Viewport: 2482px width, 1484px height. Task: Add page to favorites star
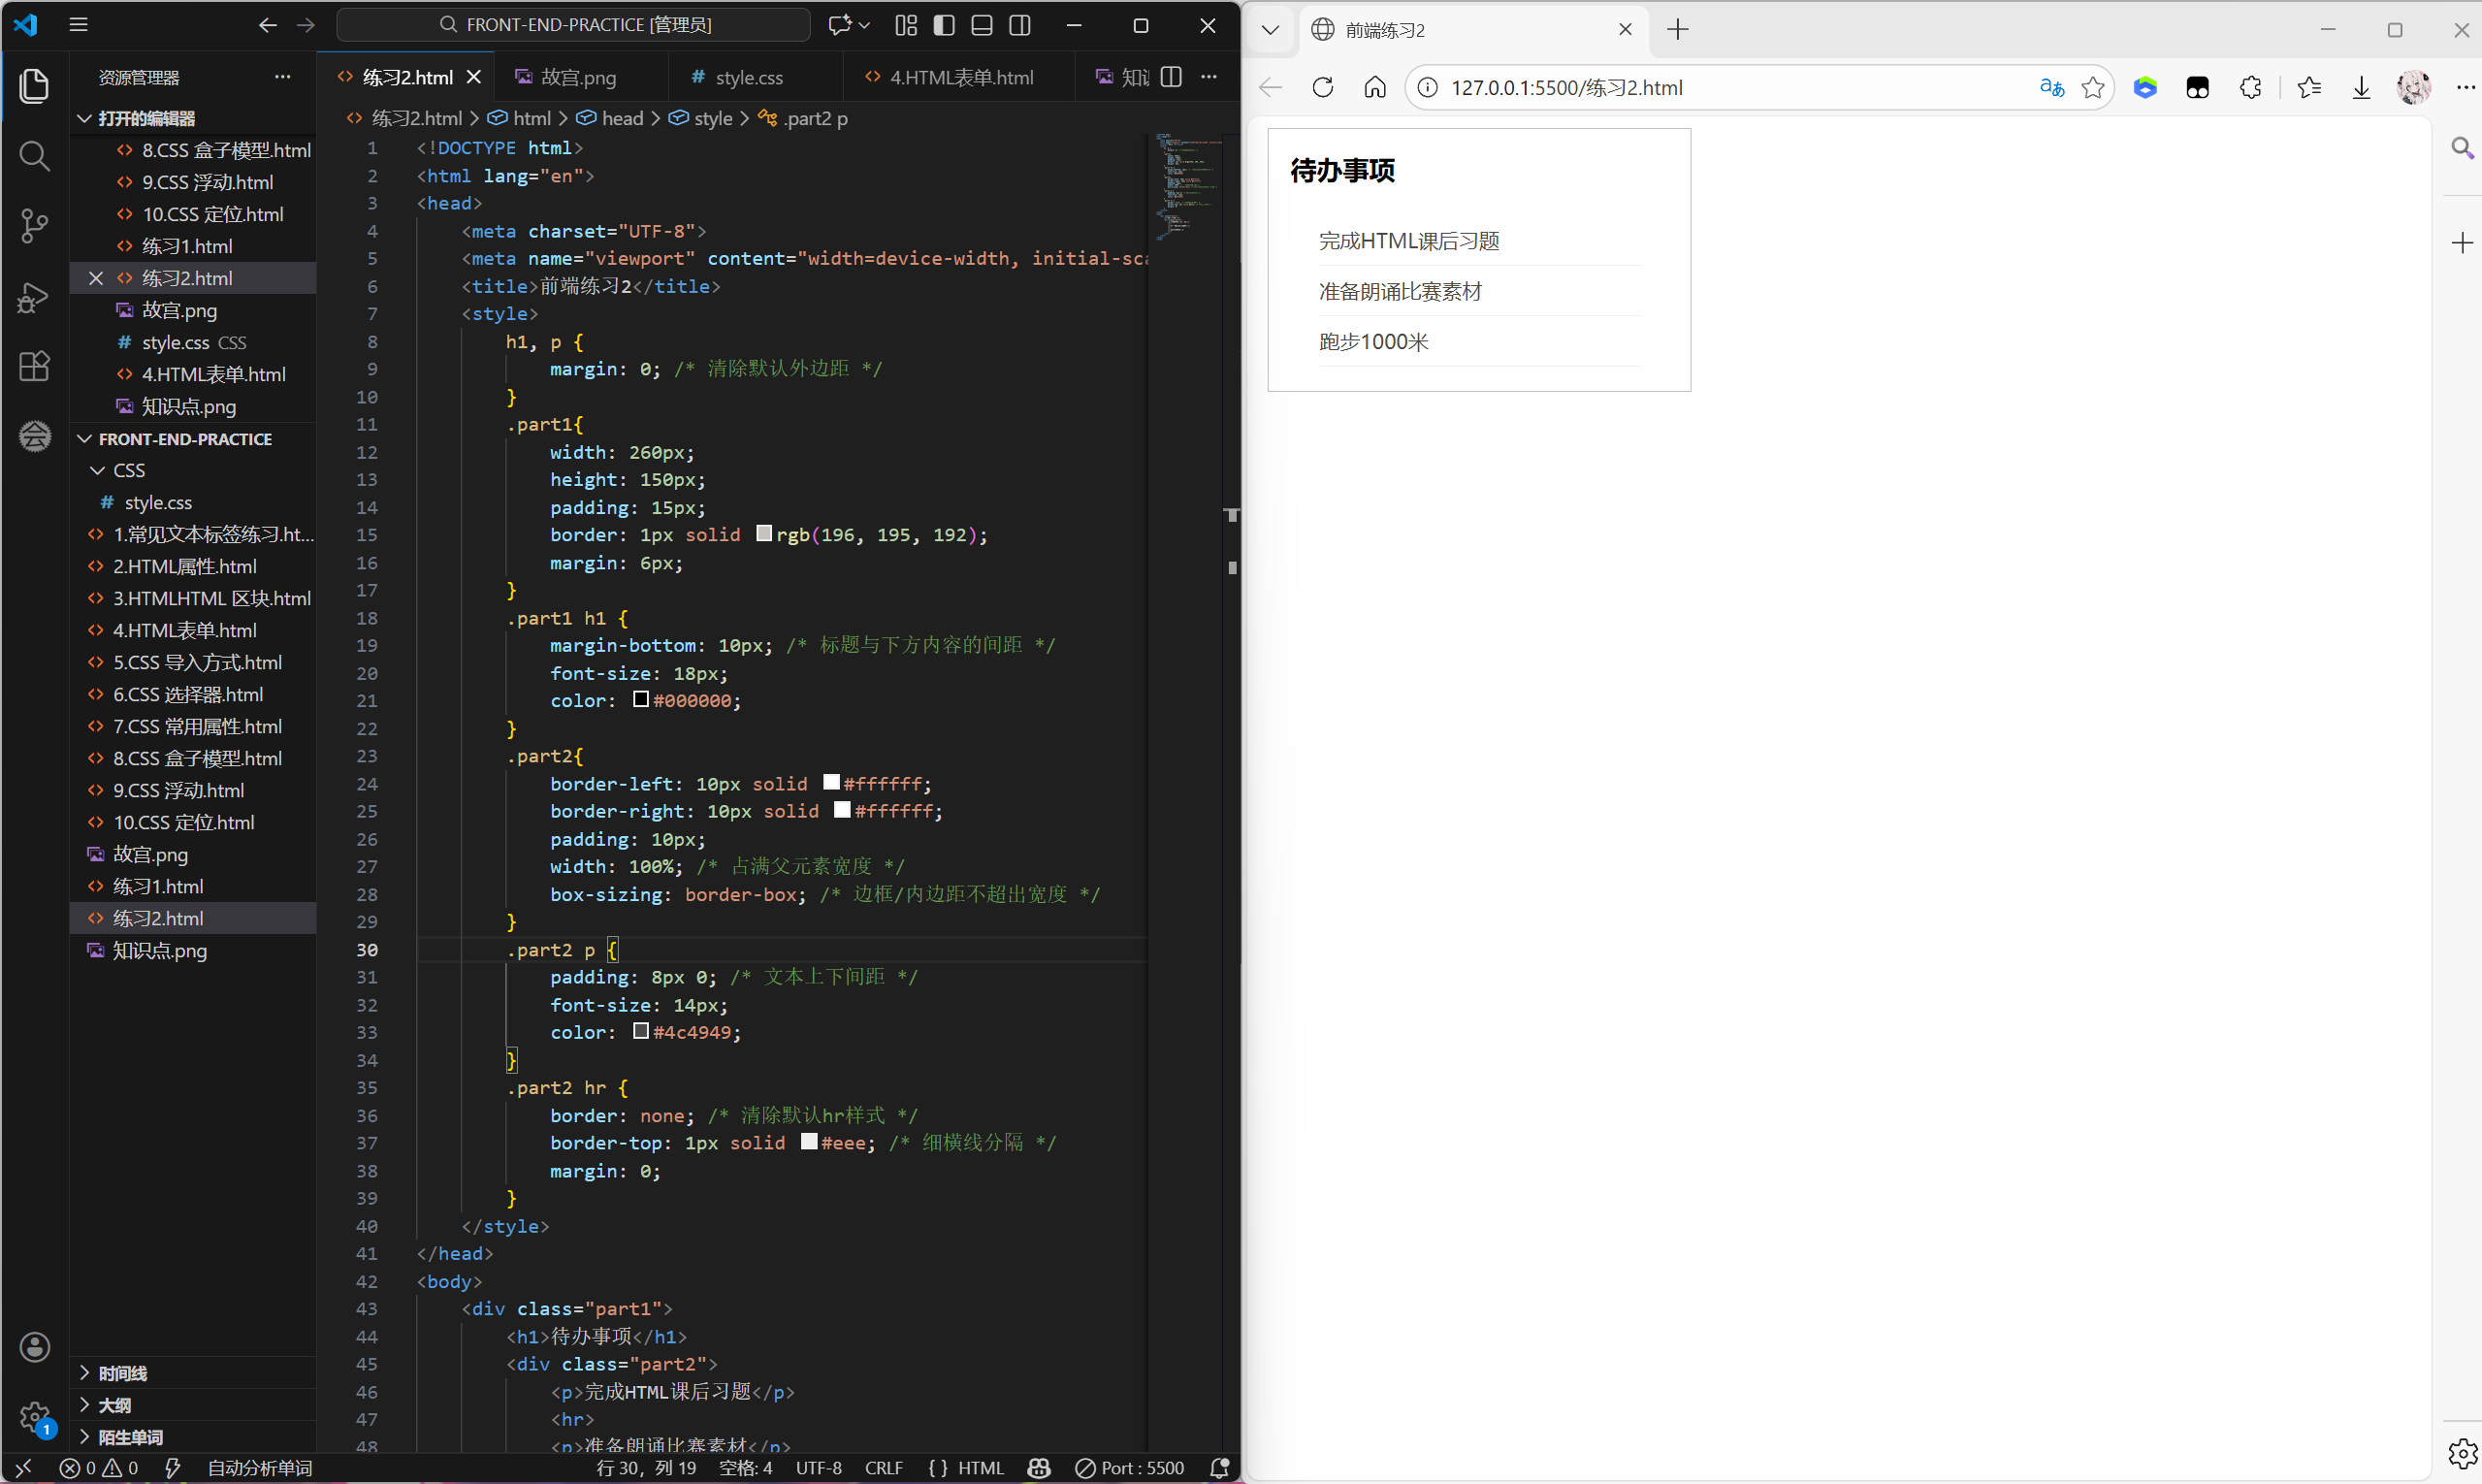click(2092, 88)
